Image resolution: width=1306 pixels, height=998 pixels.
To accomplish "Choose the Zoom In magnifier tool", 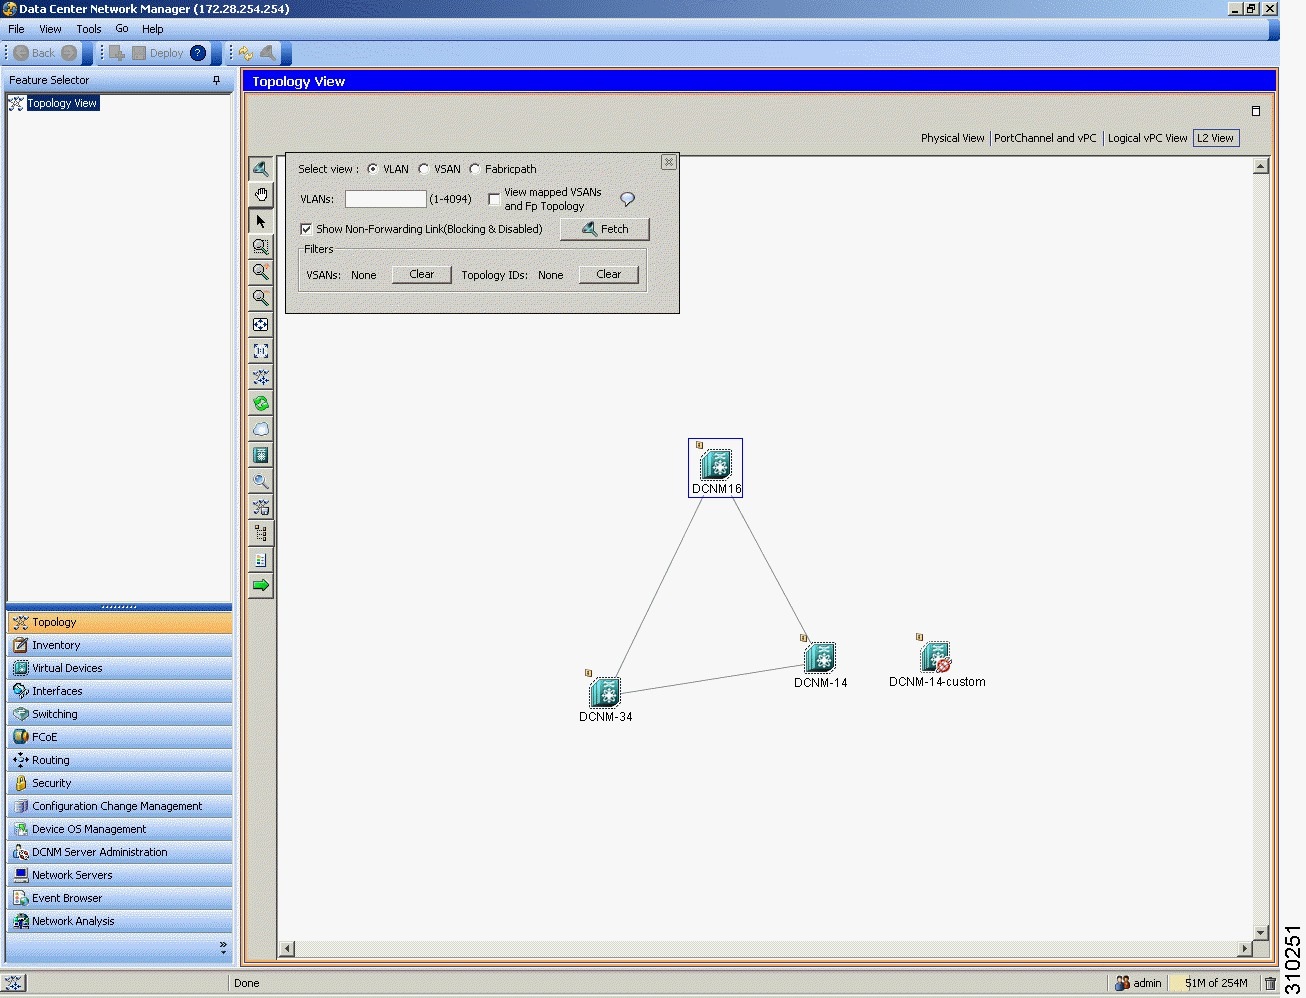I will coord(260,272).
